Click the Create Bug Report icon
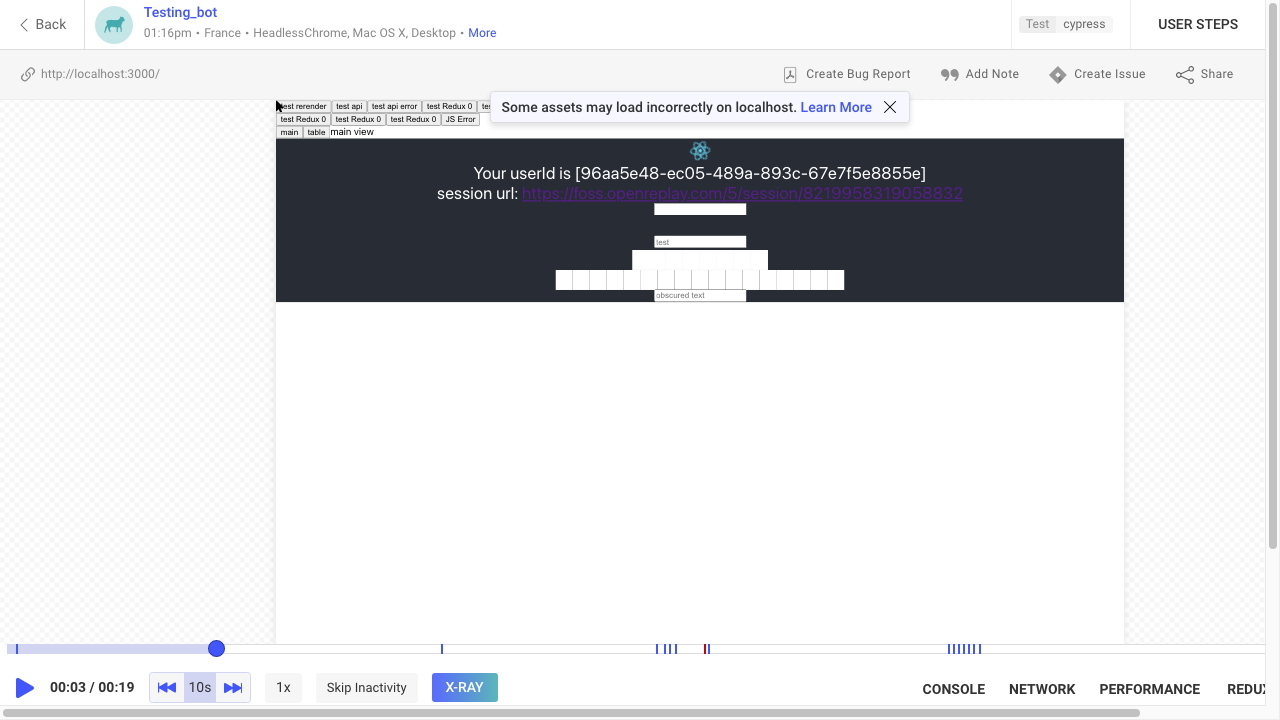The width and height of the screenshot is (1280, 720). (790, 74)
